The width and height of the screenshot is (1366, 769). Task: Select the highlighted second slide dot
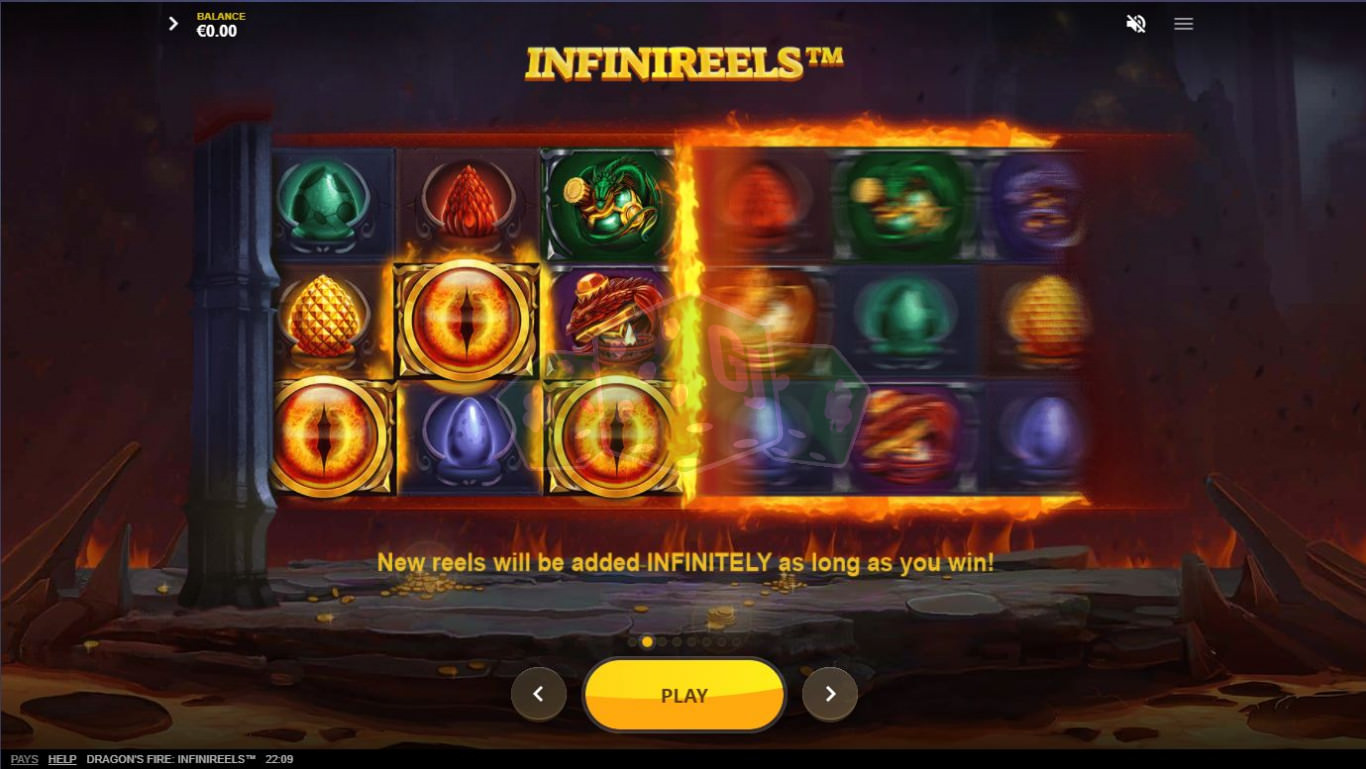(x=647, y=642)
